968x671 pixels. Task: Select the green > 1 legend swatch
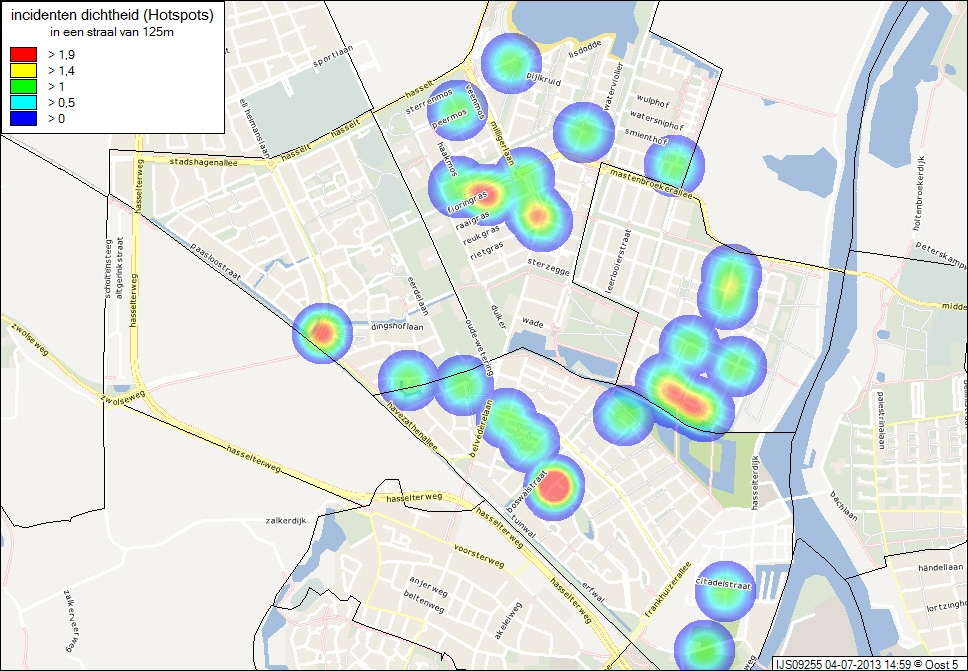pyautogui.click(x=22, y=87)
